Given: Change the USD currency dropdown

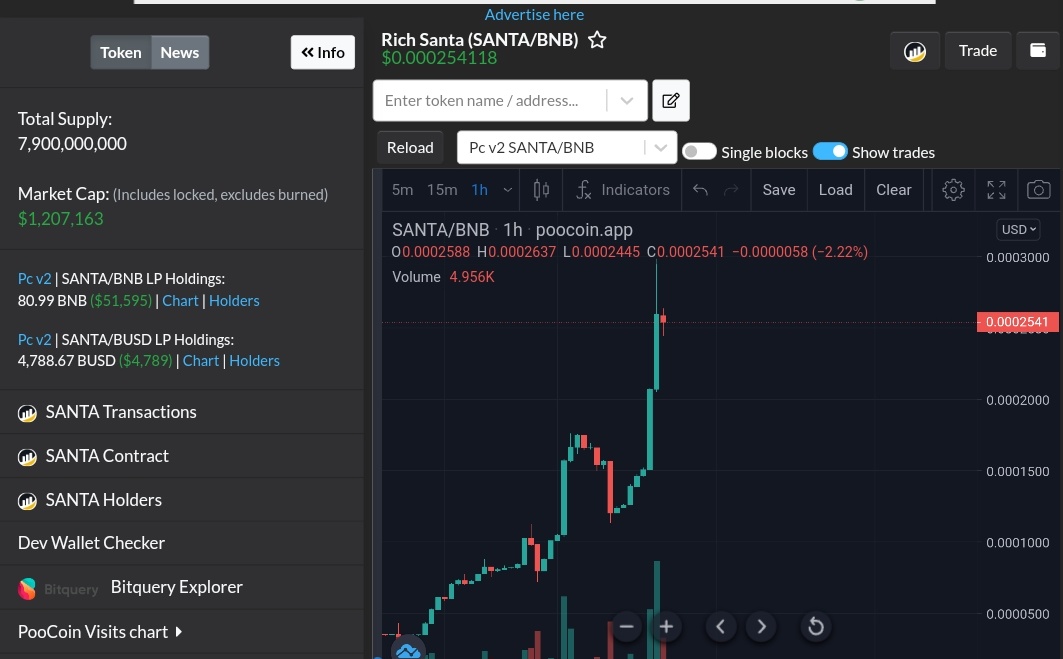Looking at the screenshot, I should tap(1018, 229).
